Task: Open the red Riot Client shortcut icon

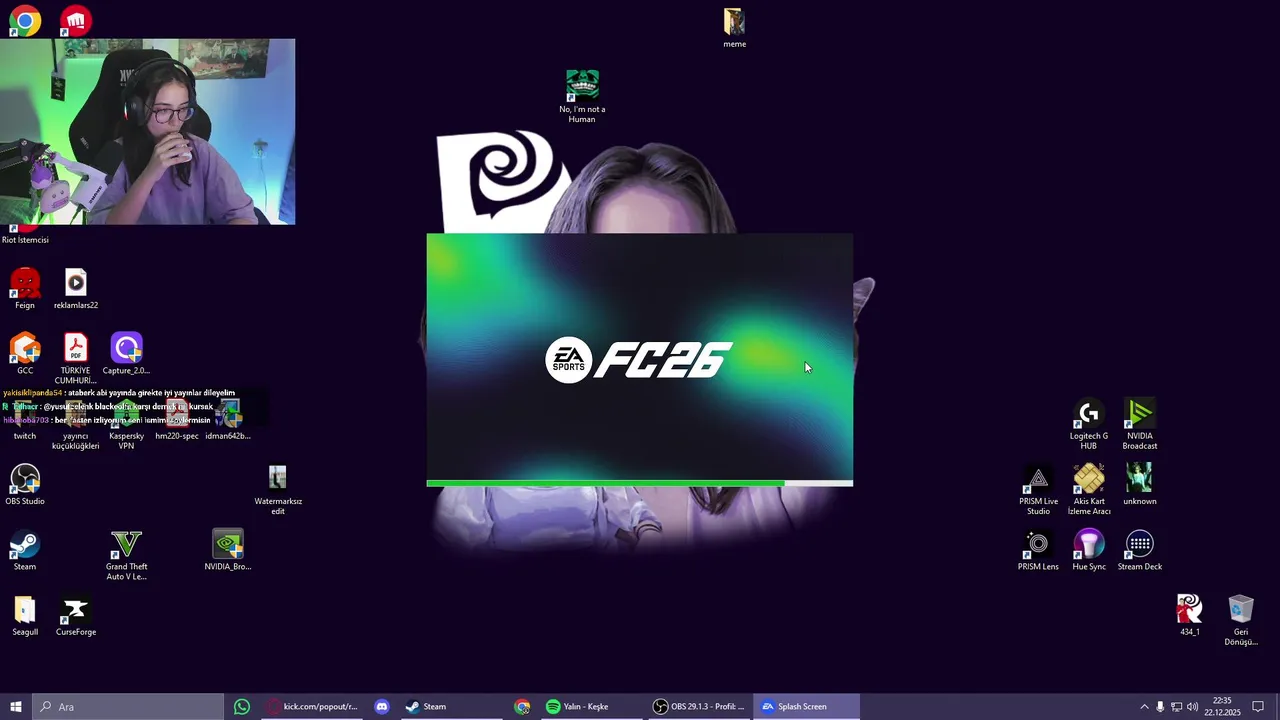Action: point(76,21)
